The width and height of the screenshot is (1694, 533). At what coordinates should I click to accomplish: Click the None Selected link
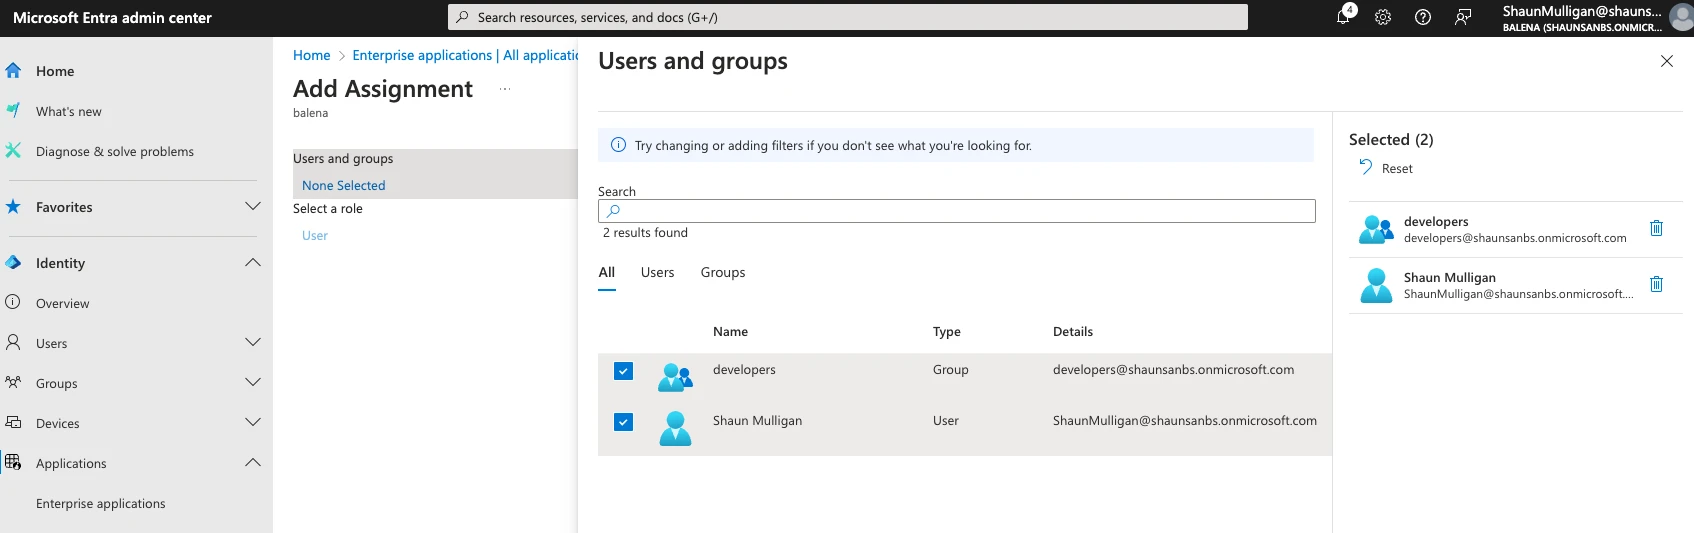[343, 185]
